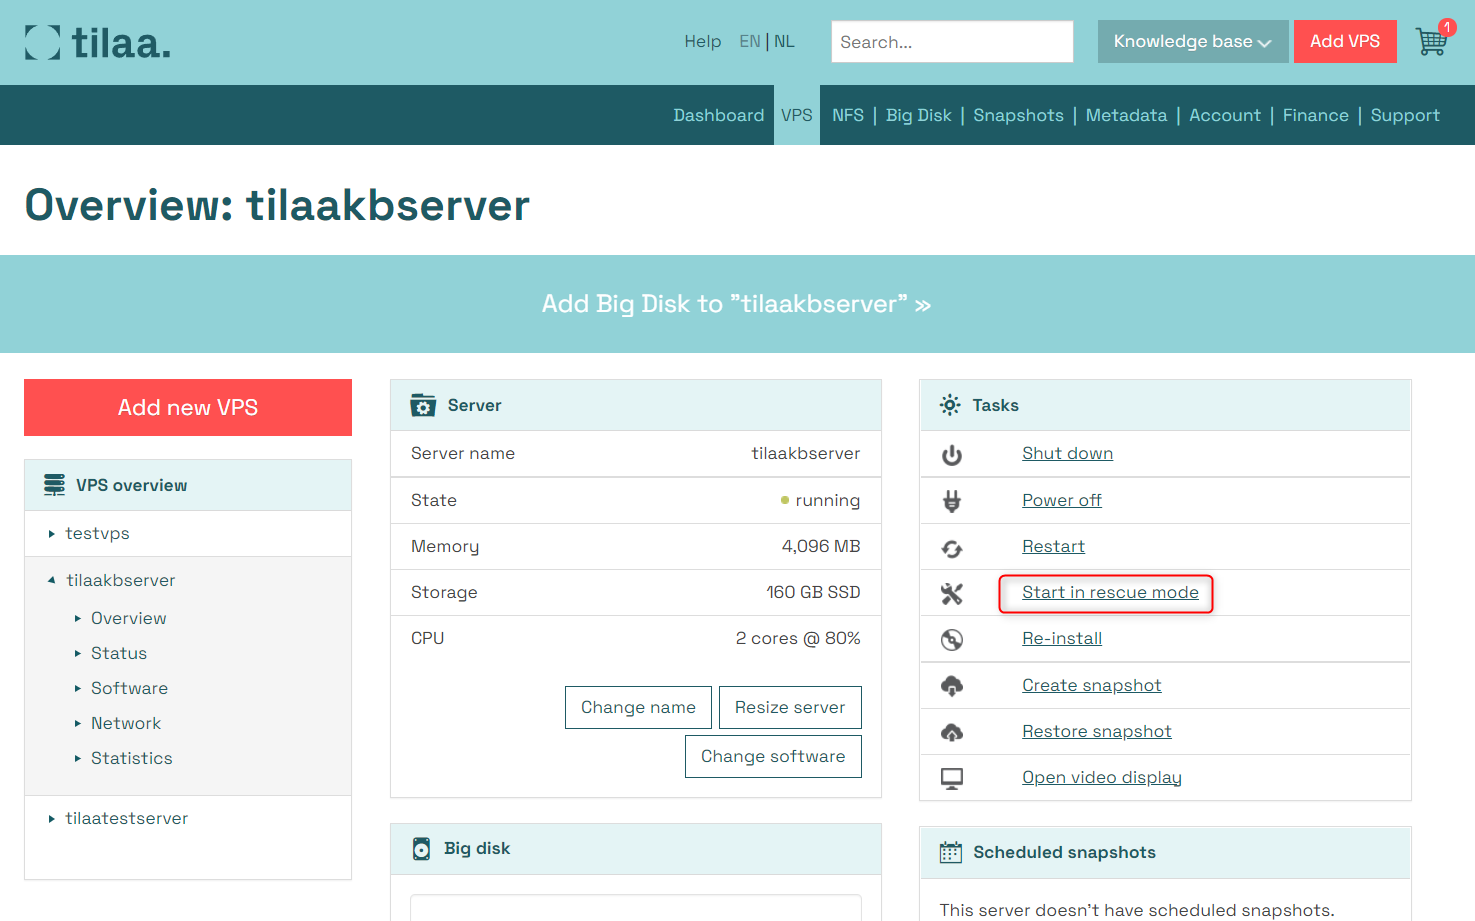Click the 'running' state value
Screen dimensions: 1475x921
[x=827, y=500]
